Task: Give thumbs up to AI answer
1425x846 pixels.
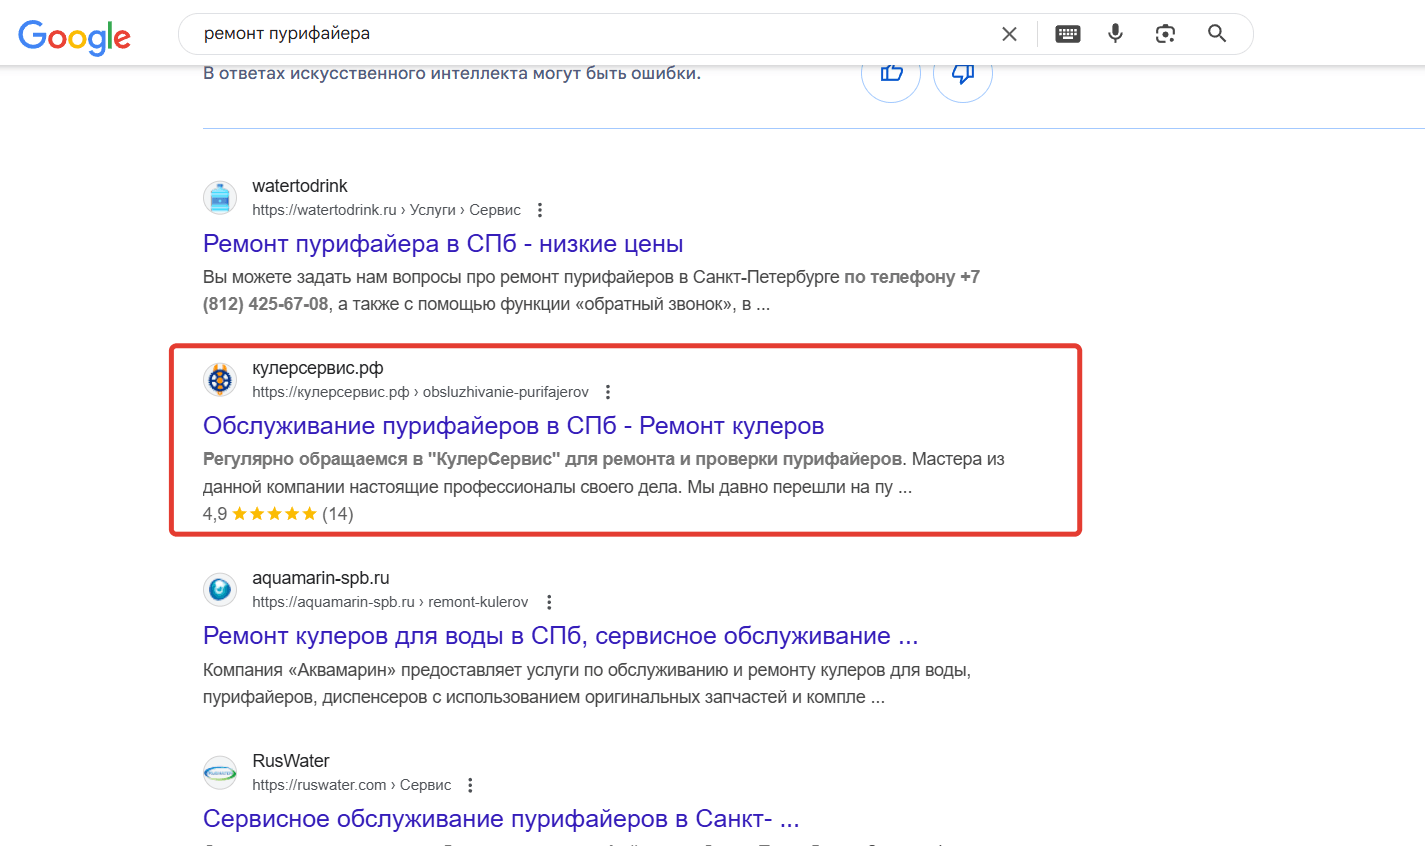Action: point(891,74)
